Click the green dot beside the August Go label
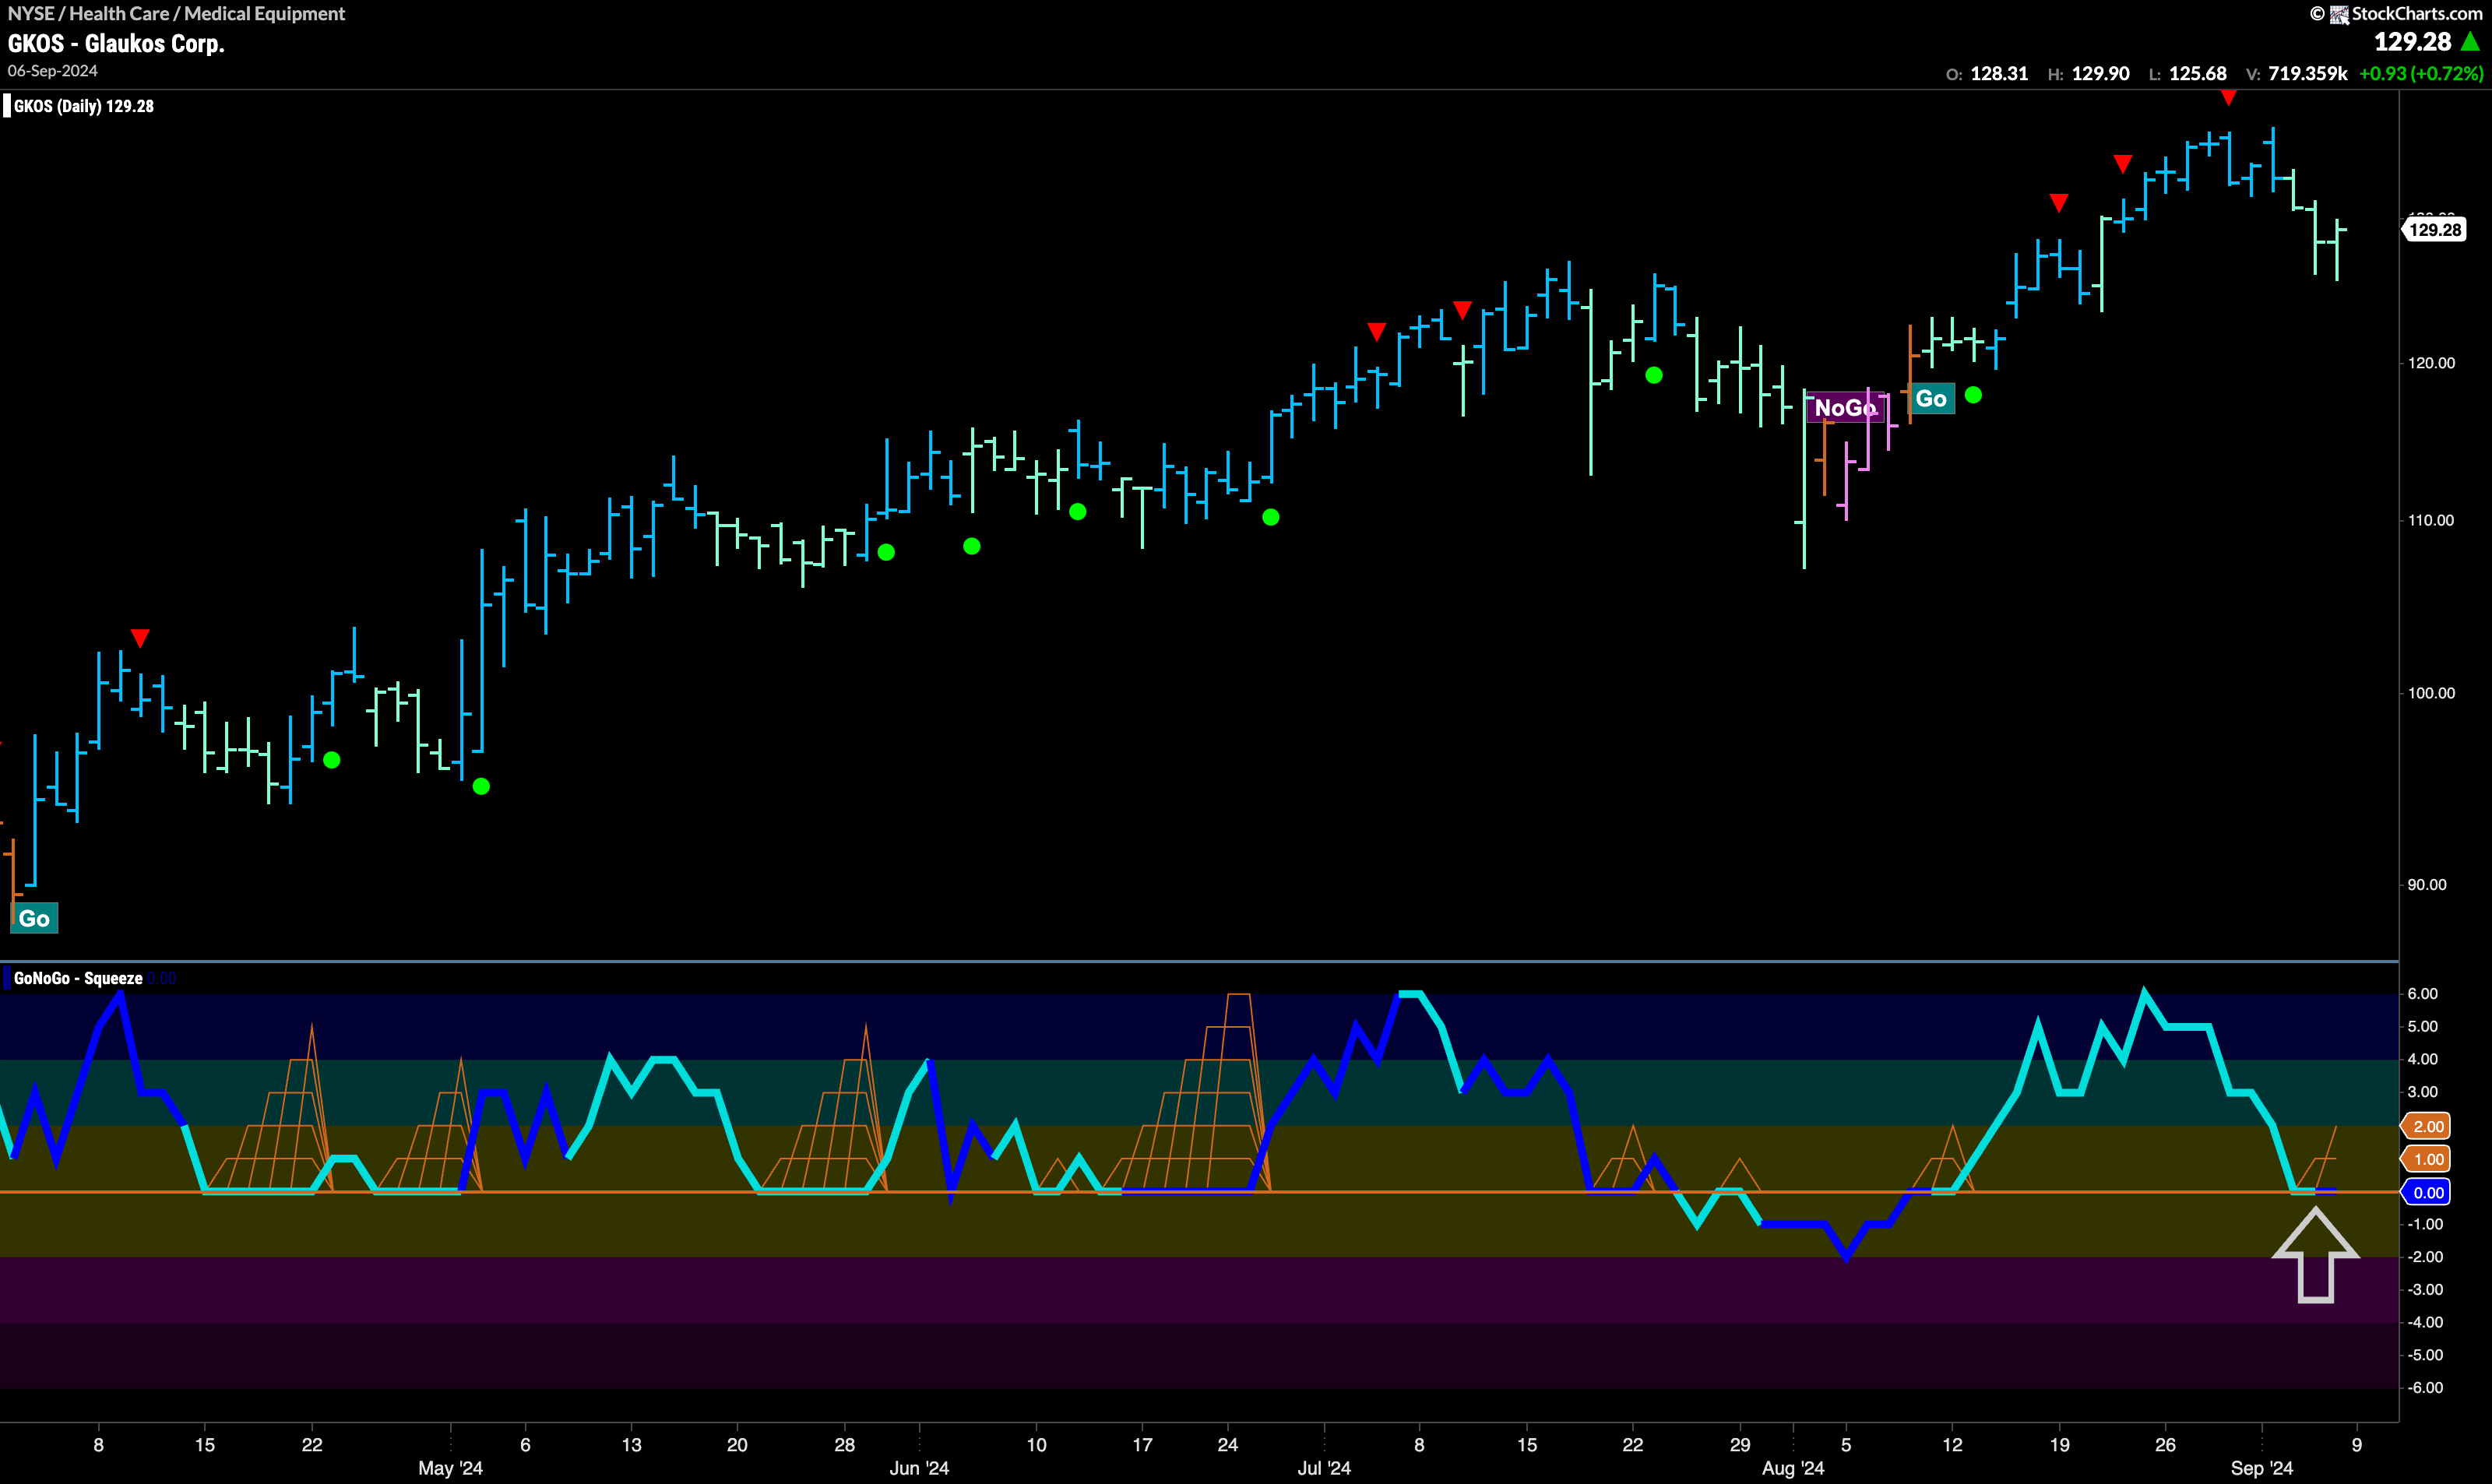This screenshot has width=2492, height=1484. (1973, 395)
